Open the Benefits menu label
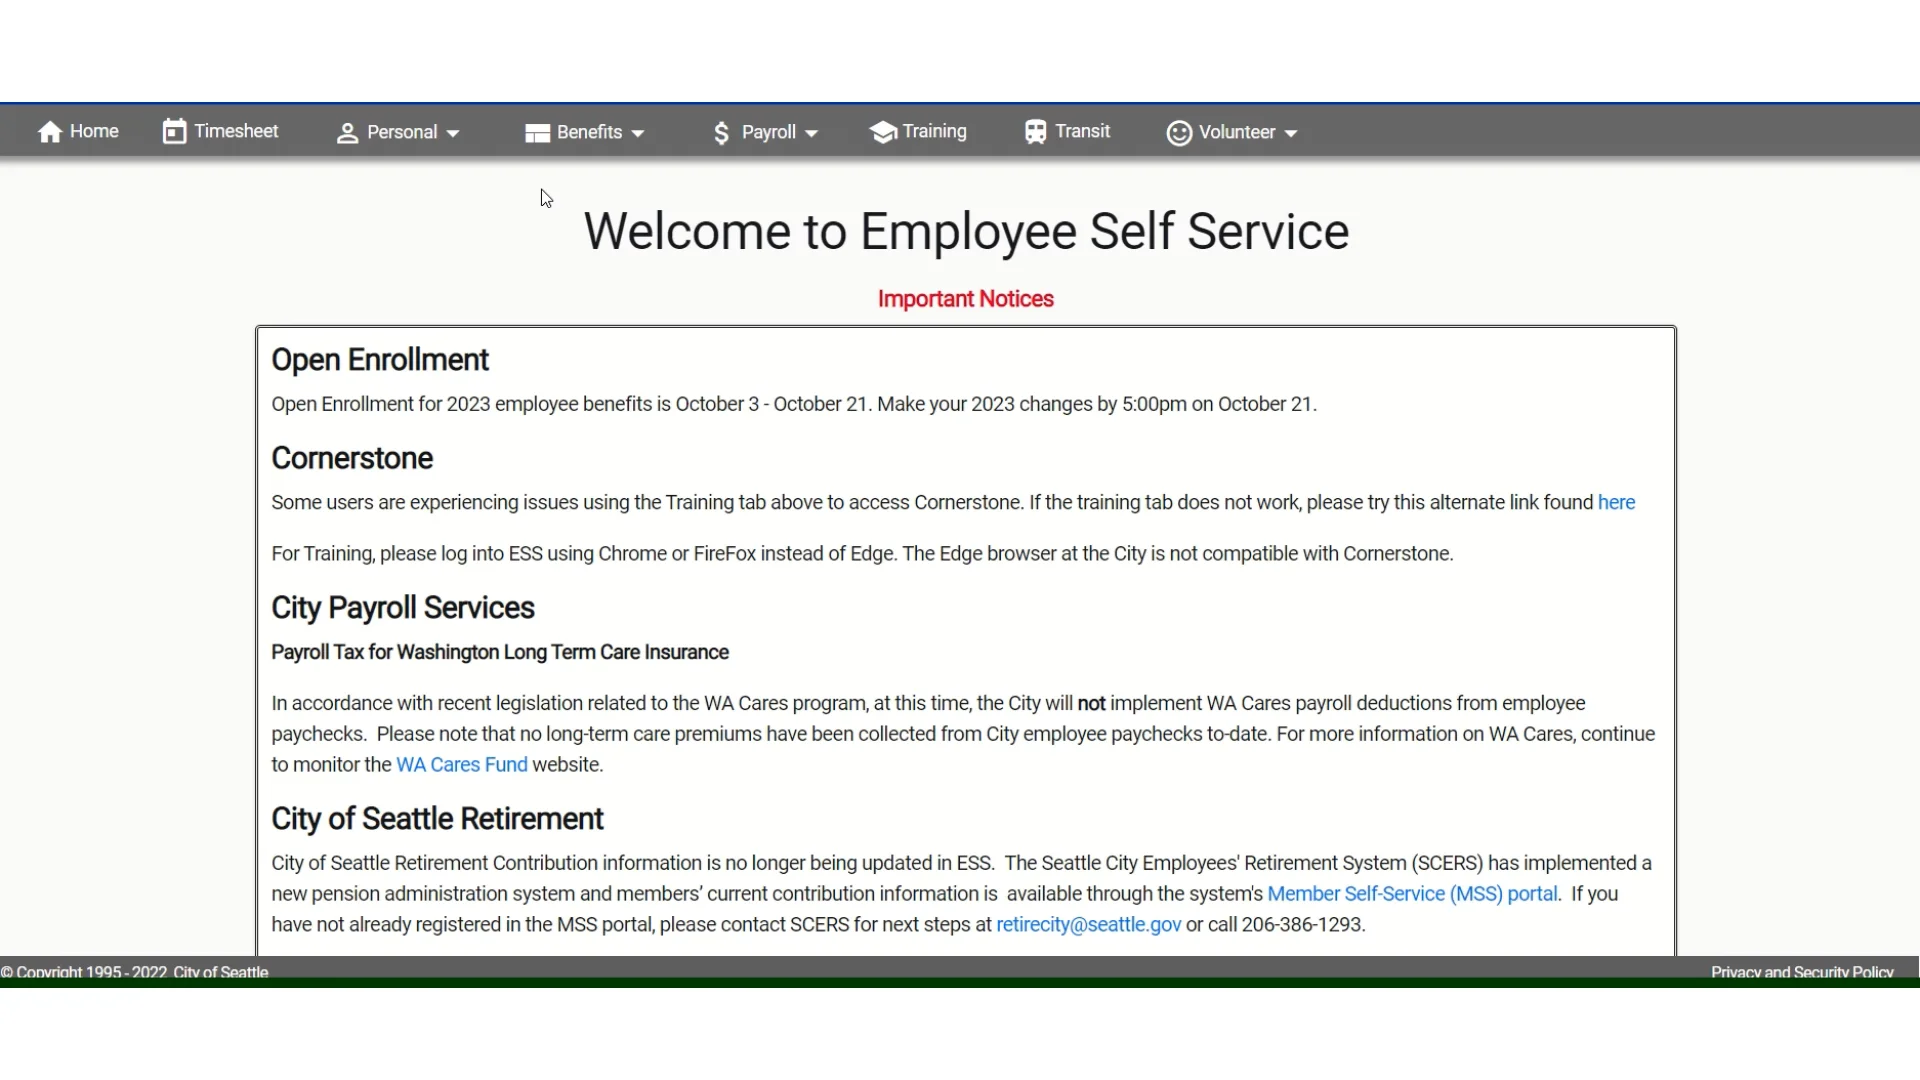Image resolution: width=1920 pixels, height=1080 pixels. [589, 132]
